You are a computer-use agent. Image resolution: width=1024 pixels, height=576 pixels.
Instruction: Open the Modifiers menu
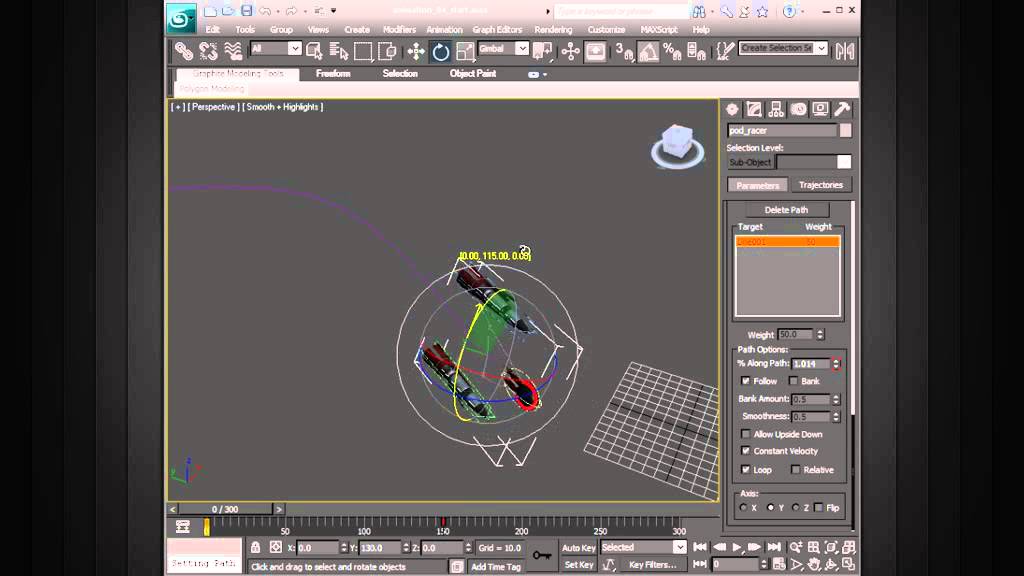[399, 29]
